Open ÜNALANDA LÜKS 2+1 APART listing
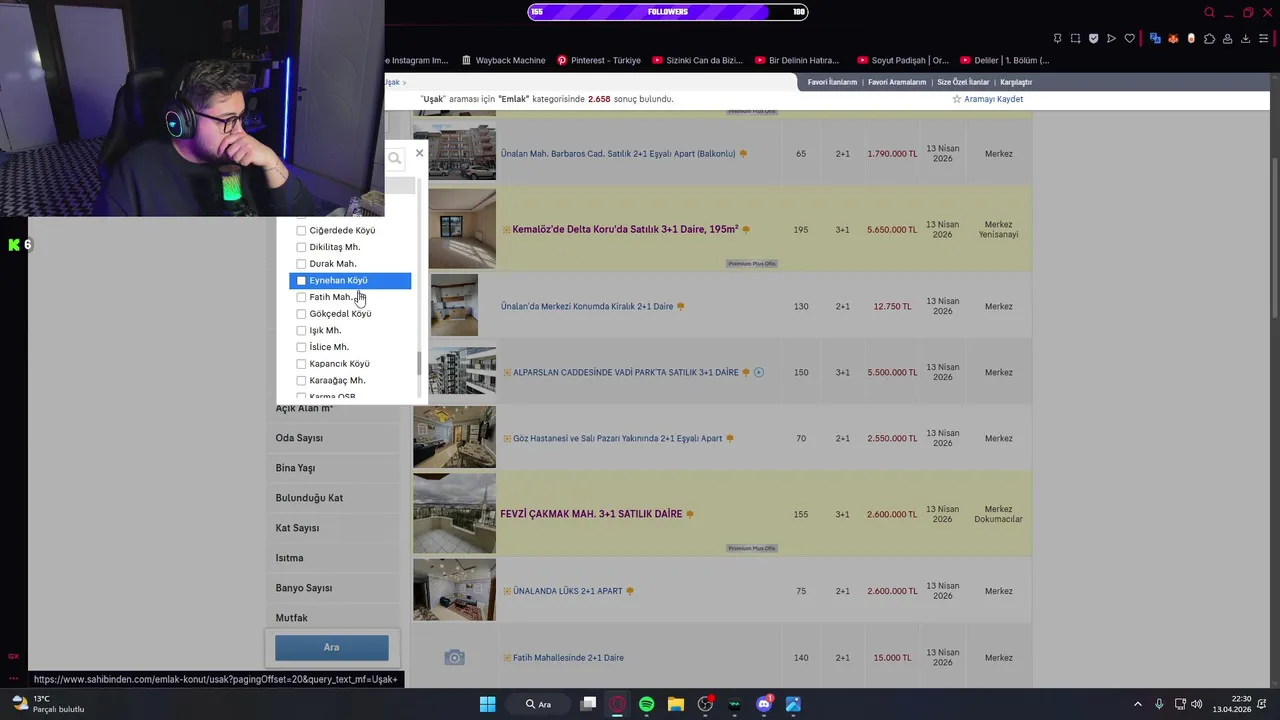Image resolution: width=1280 pixels, height=720 pixels. coord(568,591)
